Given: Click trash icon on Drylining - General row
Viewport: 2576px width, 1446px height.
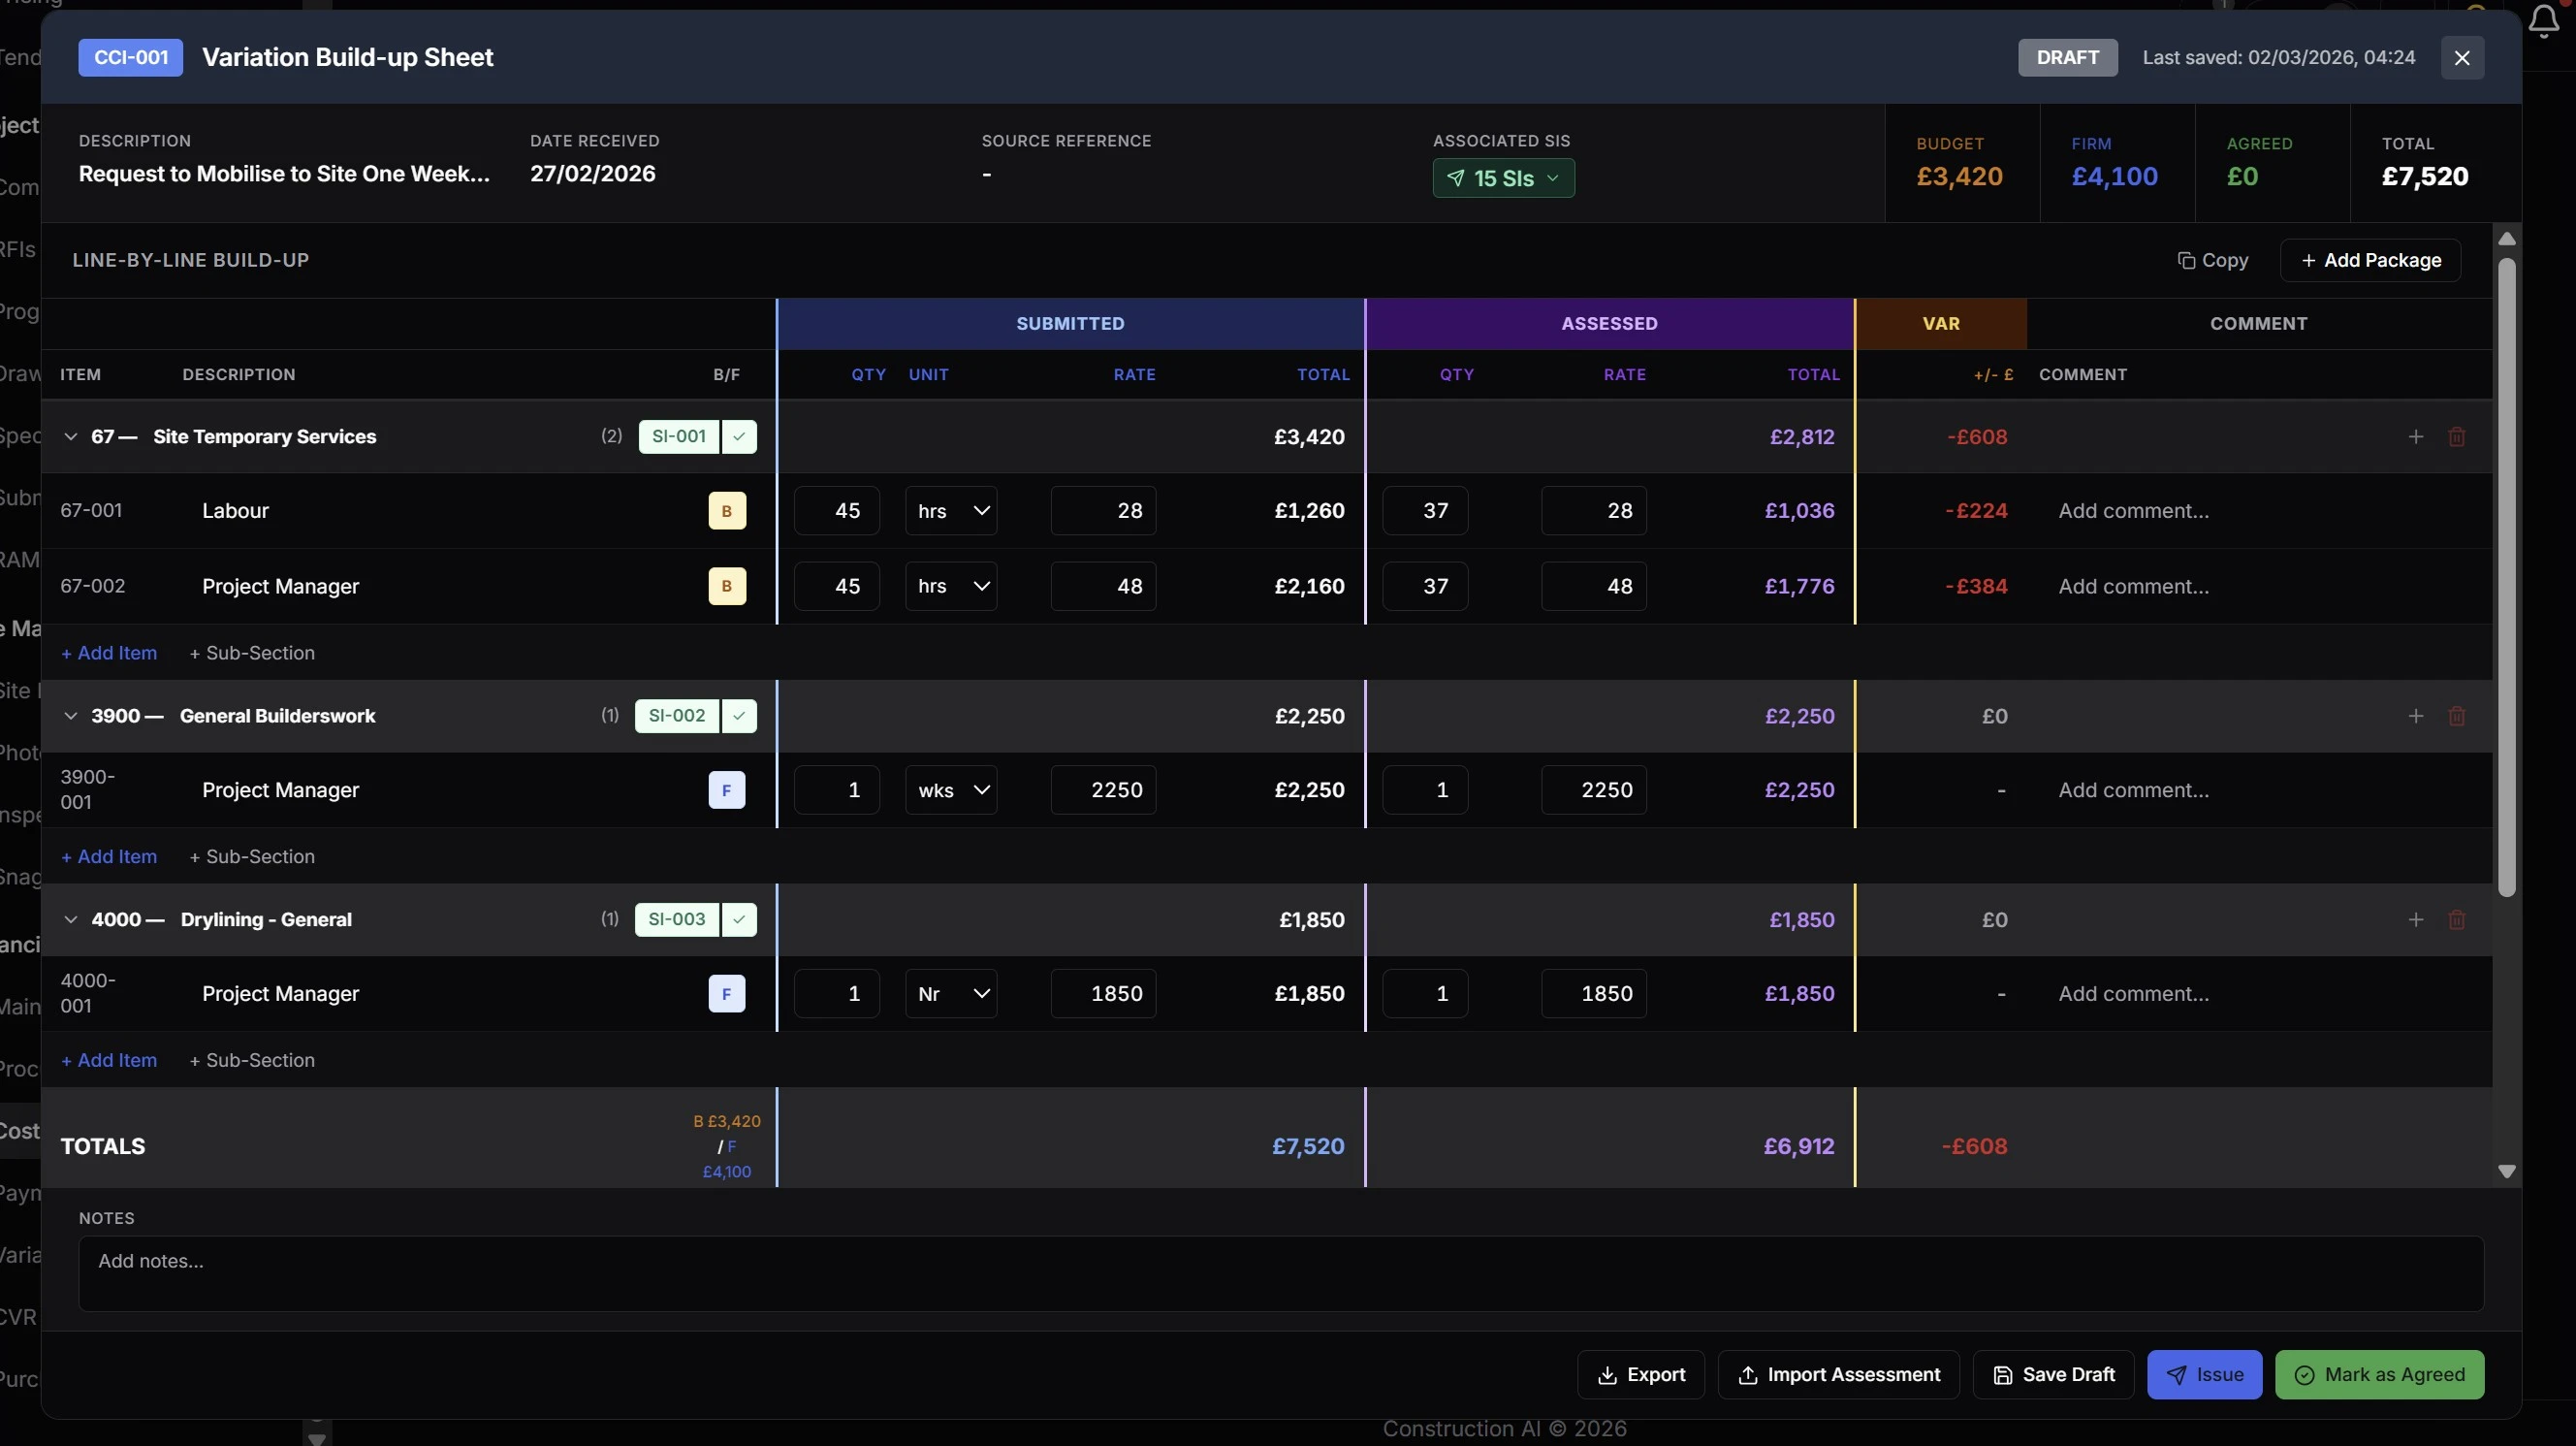Looking at the screenshot, I should point(2456,920).
